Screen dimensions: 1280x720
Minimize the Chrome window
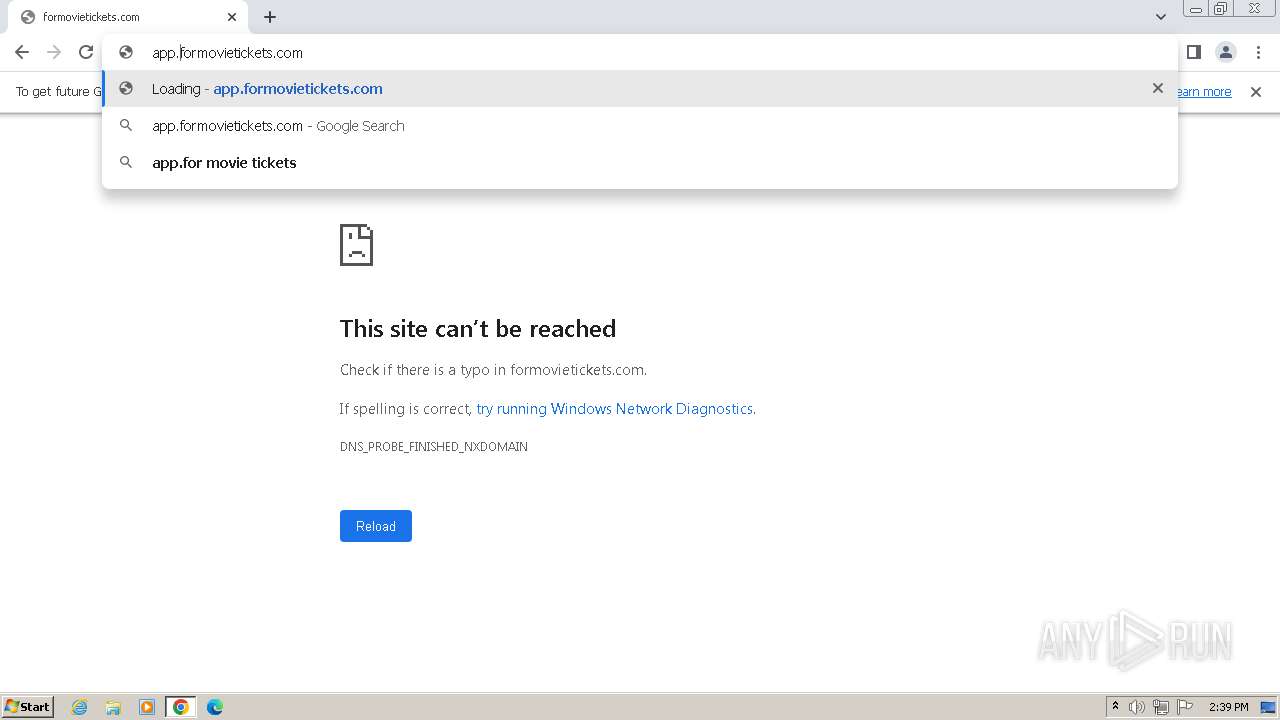point(1196,8)
